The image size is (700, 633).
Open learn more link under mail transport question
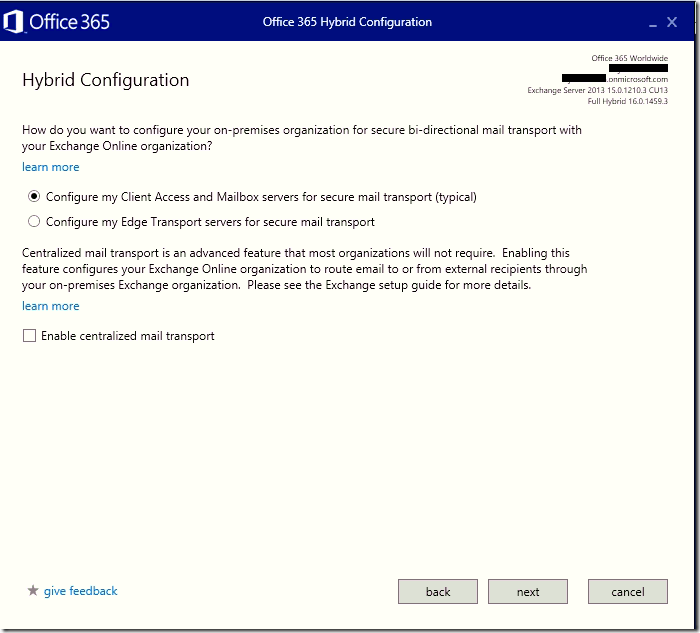pos(50,167)
